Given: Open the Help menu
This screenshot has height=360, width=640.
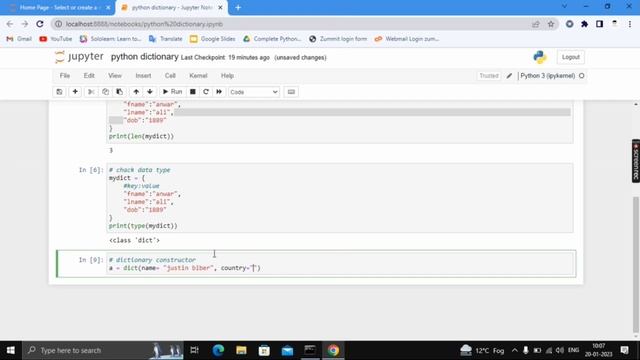Looking at the screenshot, I should [x=227, y=76].
